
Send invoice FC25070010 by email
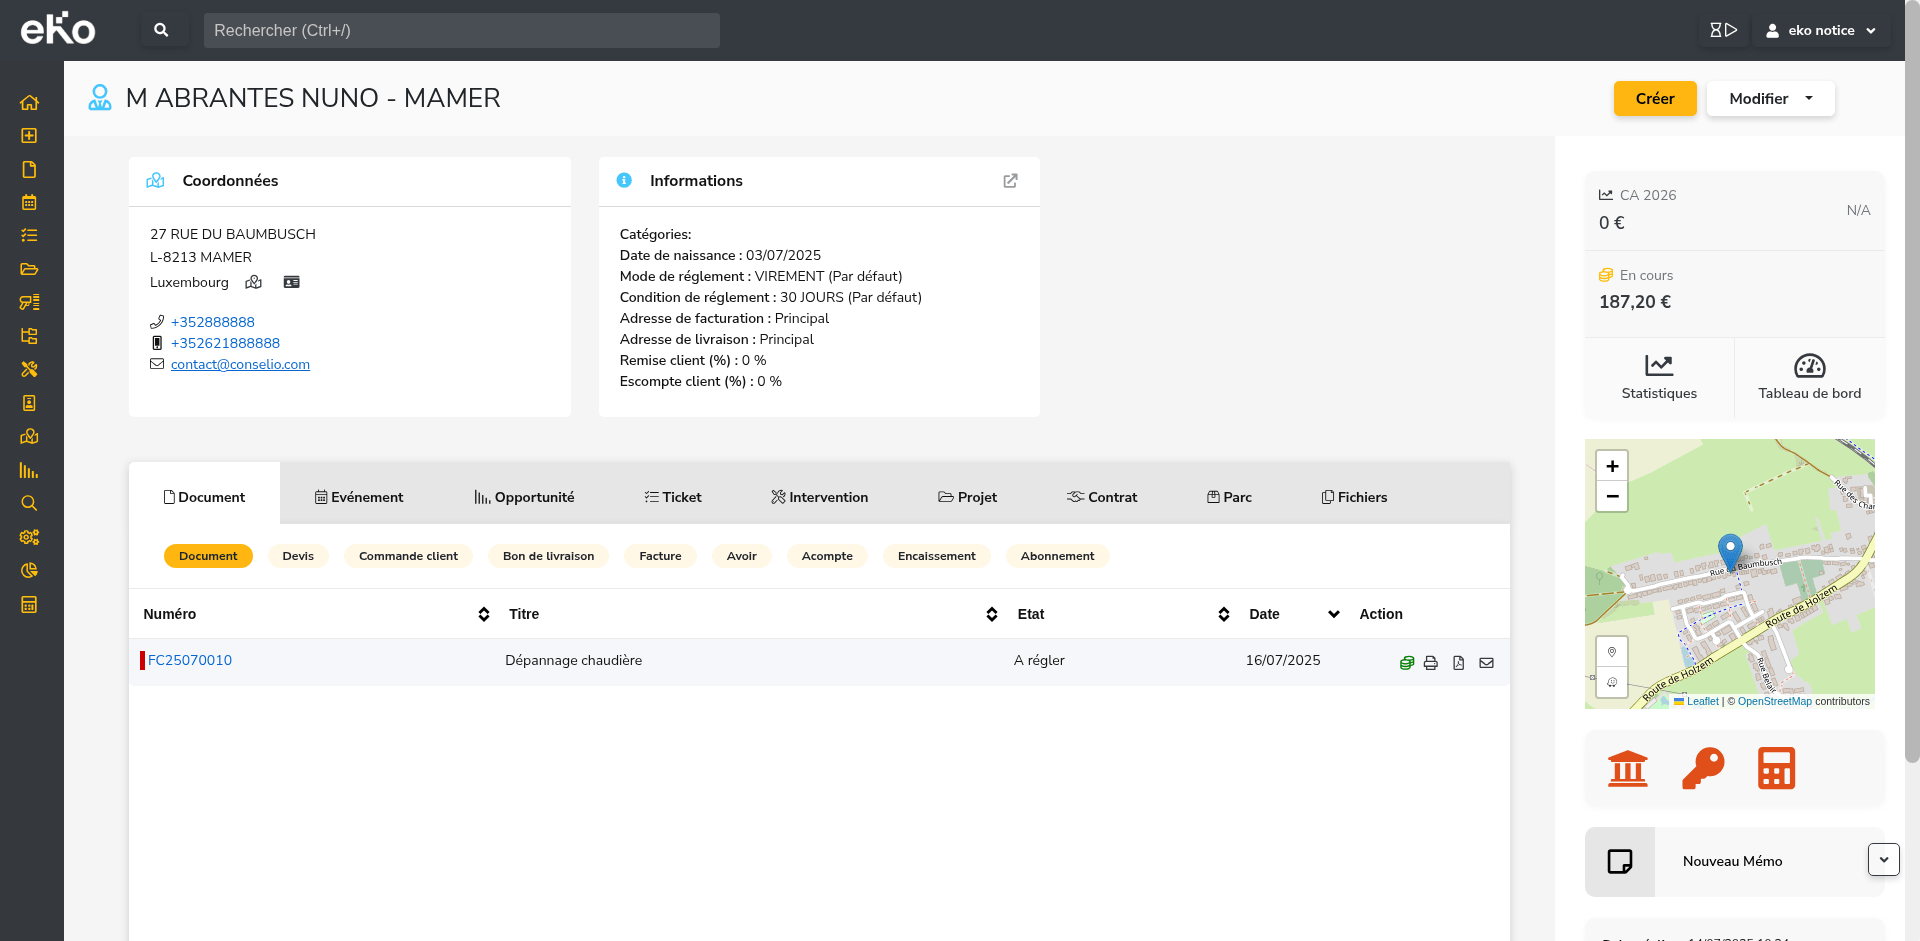pos(1487,662)
